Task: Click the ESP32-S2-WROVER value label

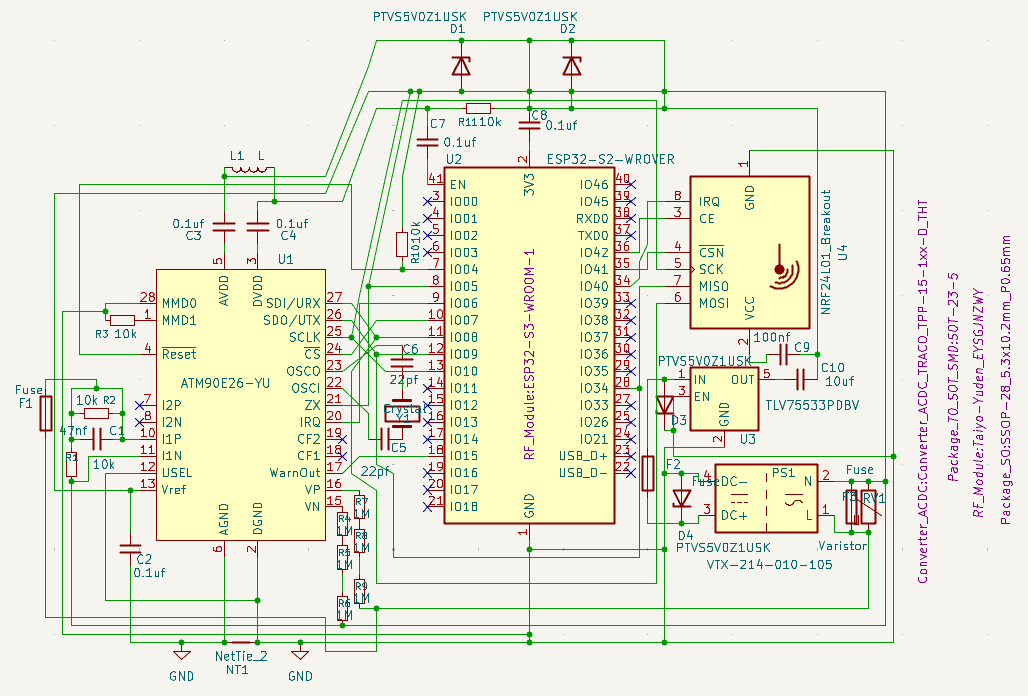Action: point(610,159)
